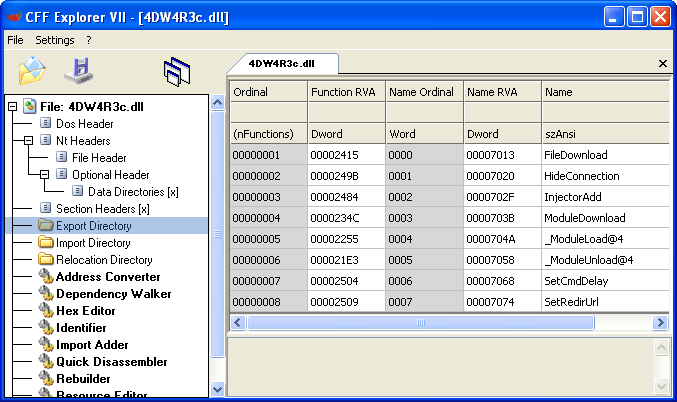The height and width of the screenshot is (402, 677).
Task: Open the Quick Disassembler tool
Action: click(x=111, y=362)
